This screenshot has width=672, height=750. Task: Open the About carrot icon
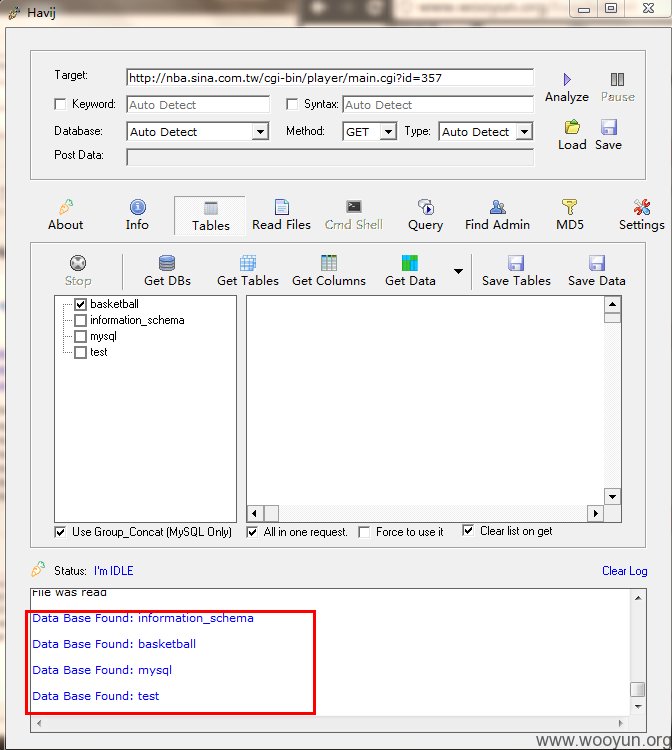pyautogui.click(x=66, y=207)
